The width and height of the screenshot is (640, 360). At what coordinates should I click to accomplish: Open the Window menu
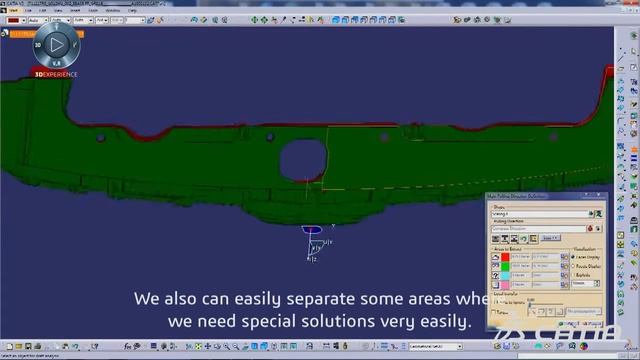click(x=113, y=10)
